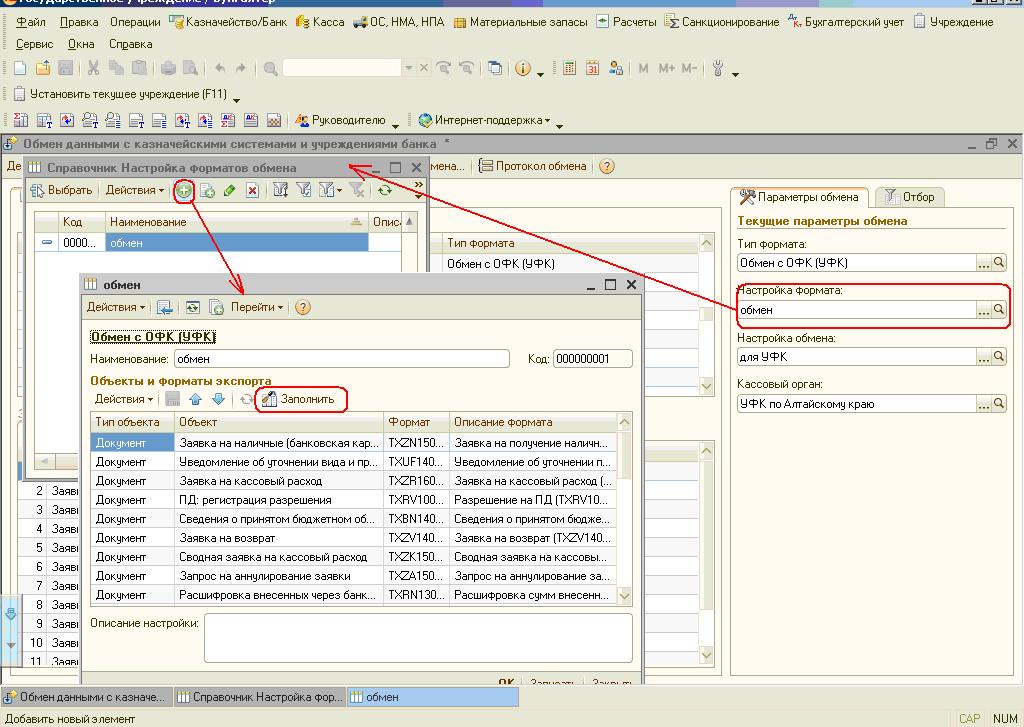The width and height of the screenshot is (1024, 727).
Task: Switch to the Отбор tab
Action: click(x=910, y=197)
